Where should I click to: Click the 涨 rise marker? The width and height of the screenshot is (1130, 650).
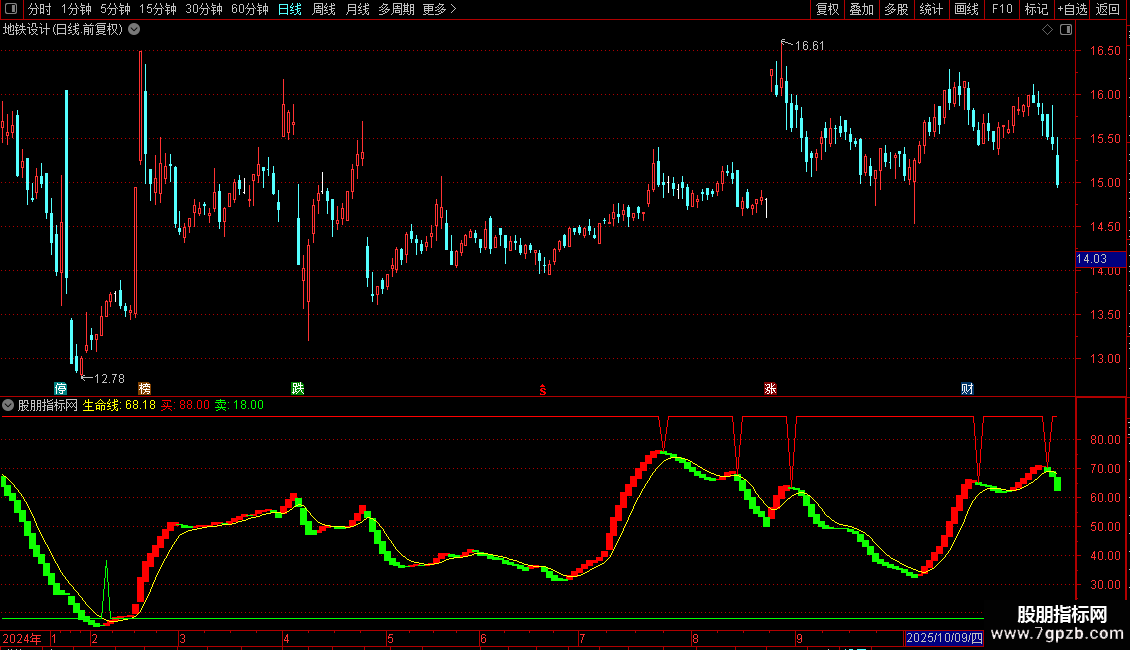coord(770,388)
